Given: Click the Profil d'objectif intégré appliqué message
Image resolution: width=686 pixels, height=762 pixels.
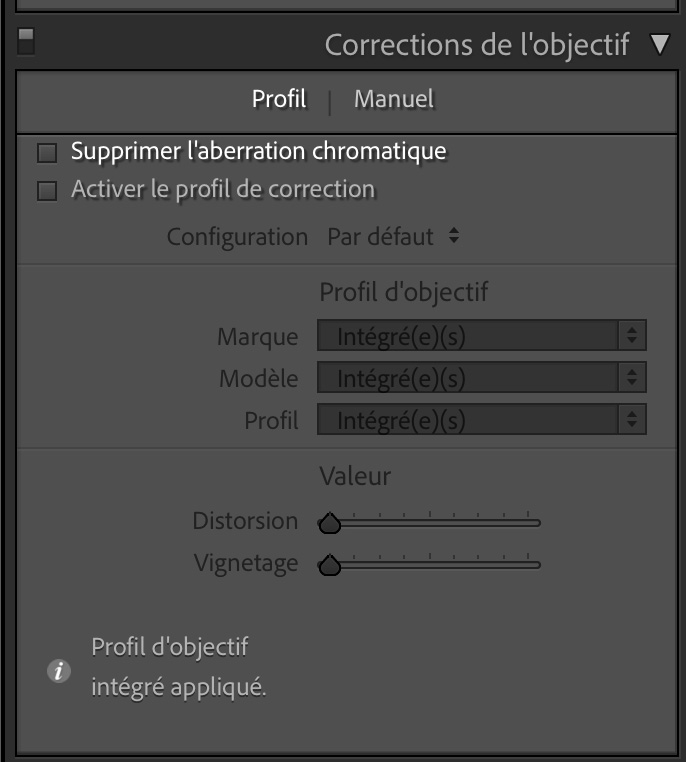Looking at the screenshot, I should [x=179, y=667].
